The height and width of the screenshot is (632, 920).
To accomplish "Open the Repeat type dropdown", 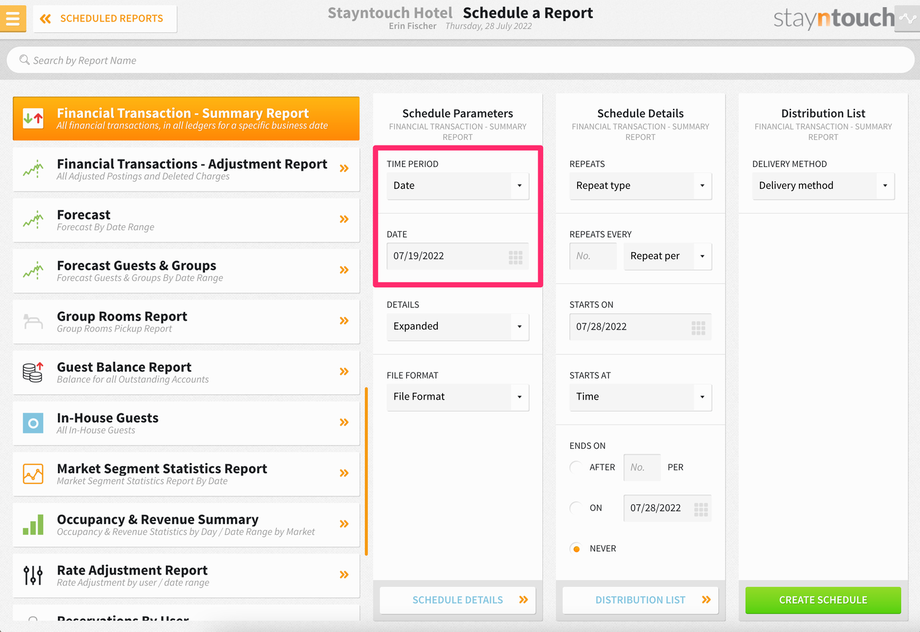I will [x=640, y=185].
